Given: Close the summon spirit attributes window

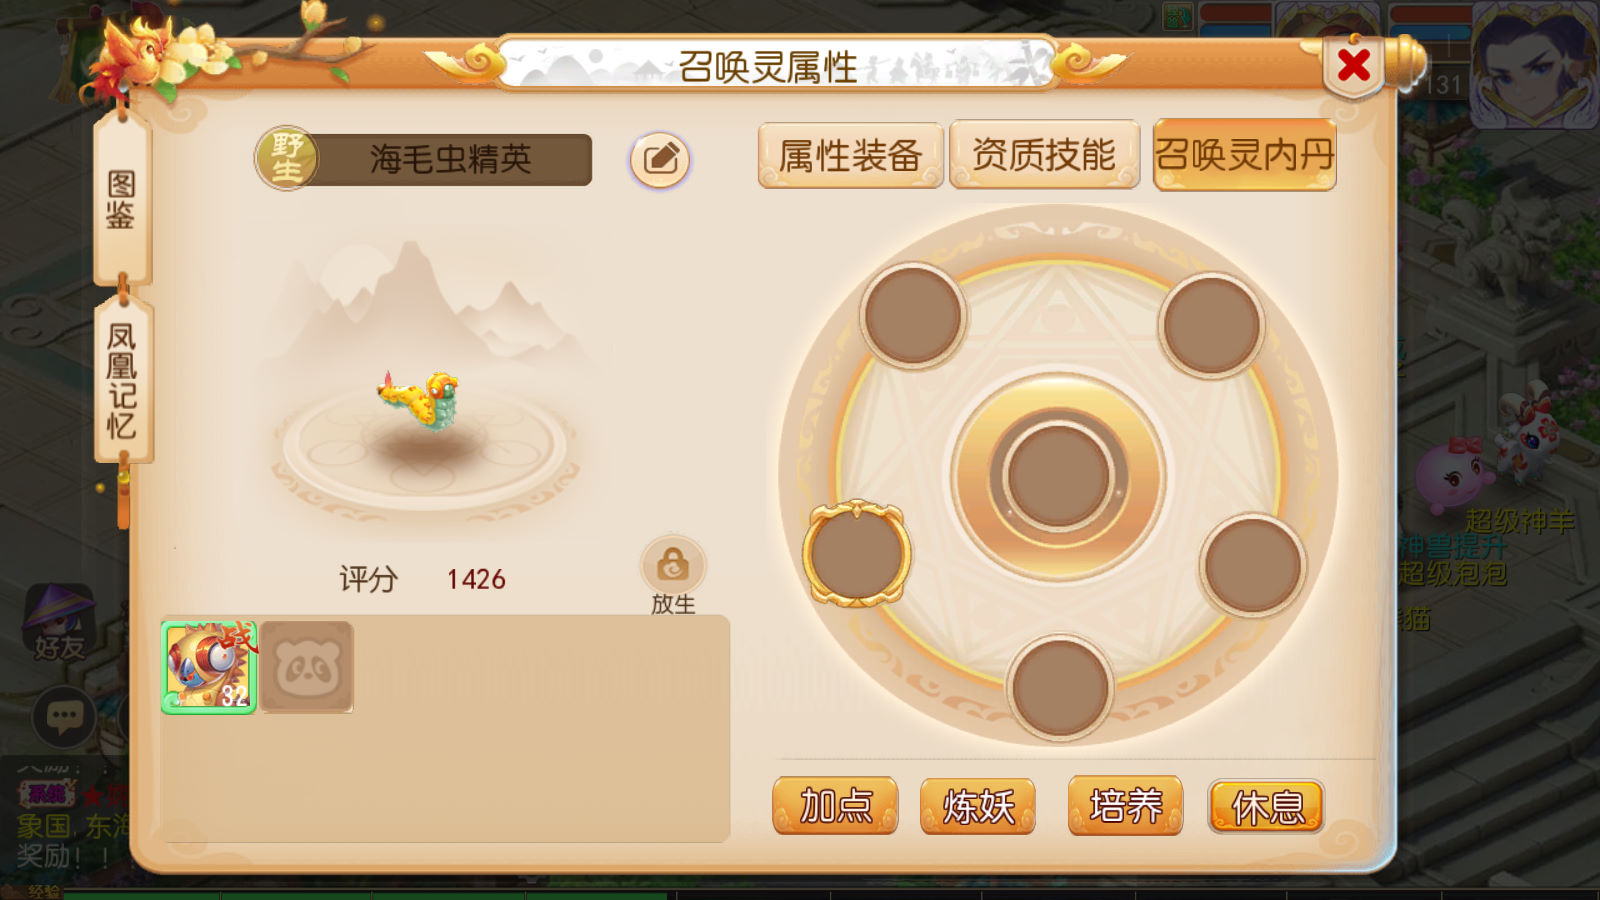Looking at the screenshot, I should click(x=1354, y=66).
